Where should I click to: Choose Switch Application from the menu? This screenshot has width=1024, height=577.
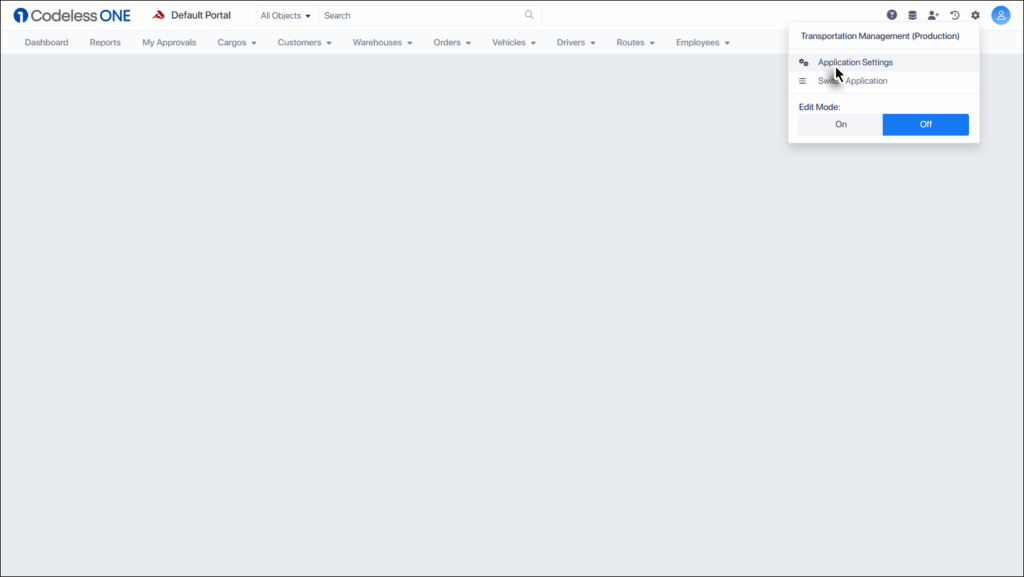point(852,81)
